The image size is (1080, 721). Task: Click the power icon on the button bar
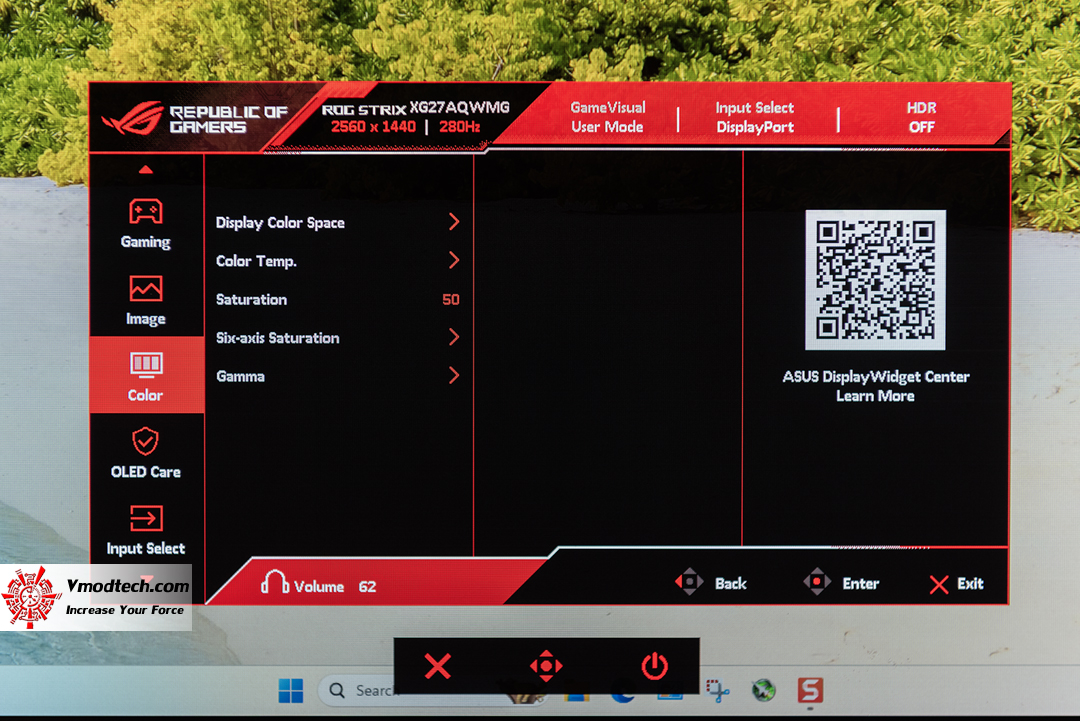click(x=654, y=666)
